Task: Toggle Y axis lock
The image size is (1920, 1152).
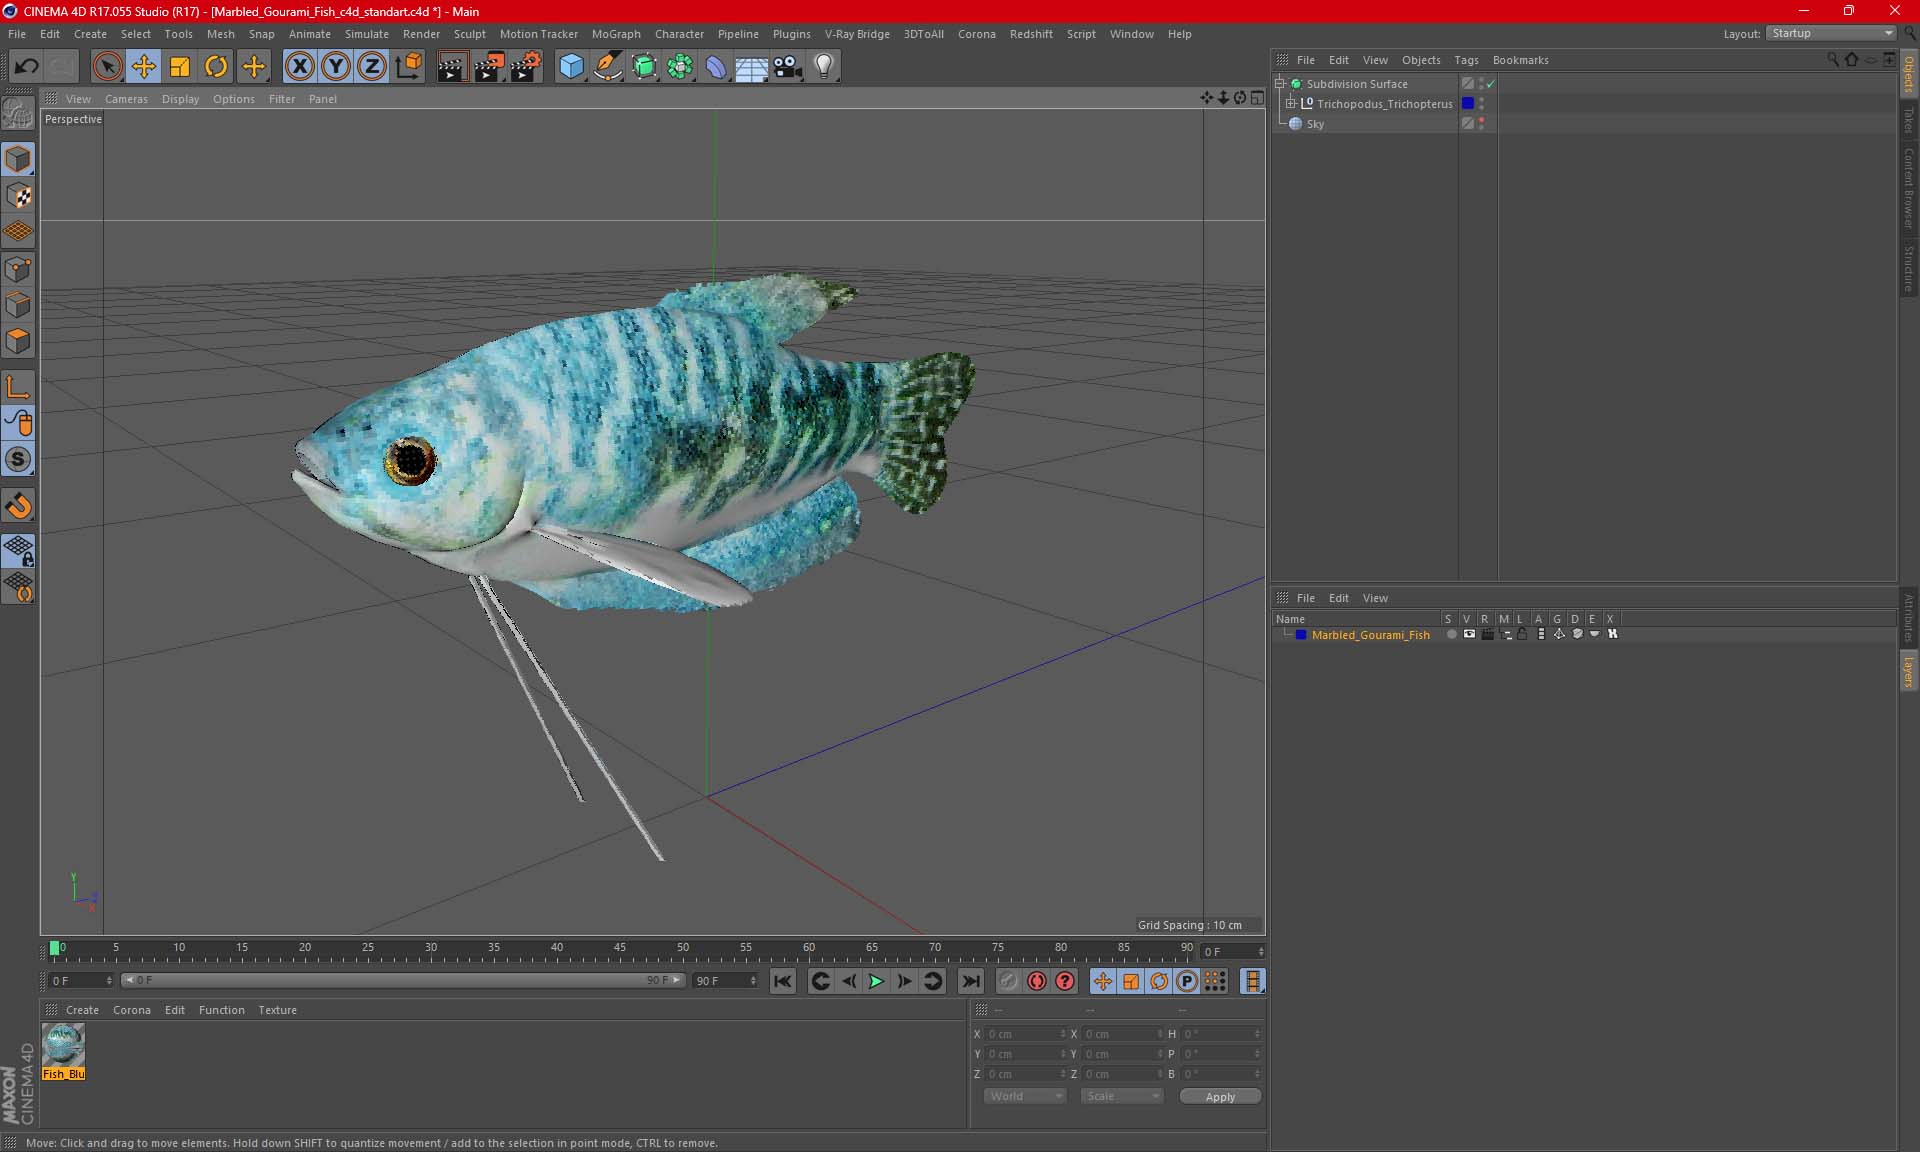Action: pos(336,67)
